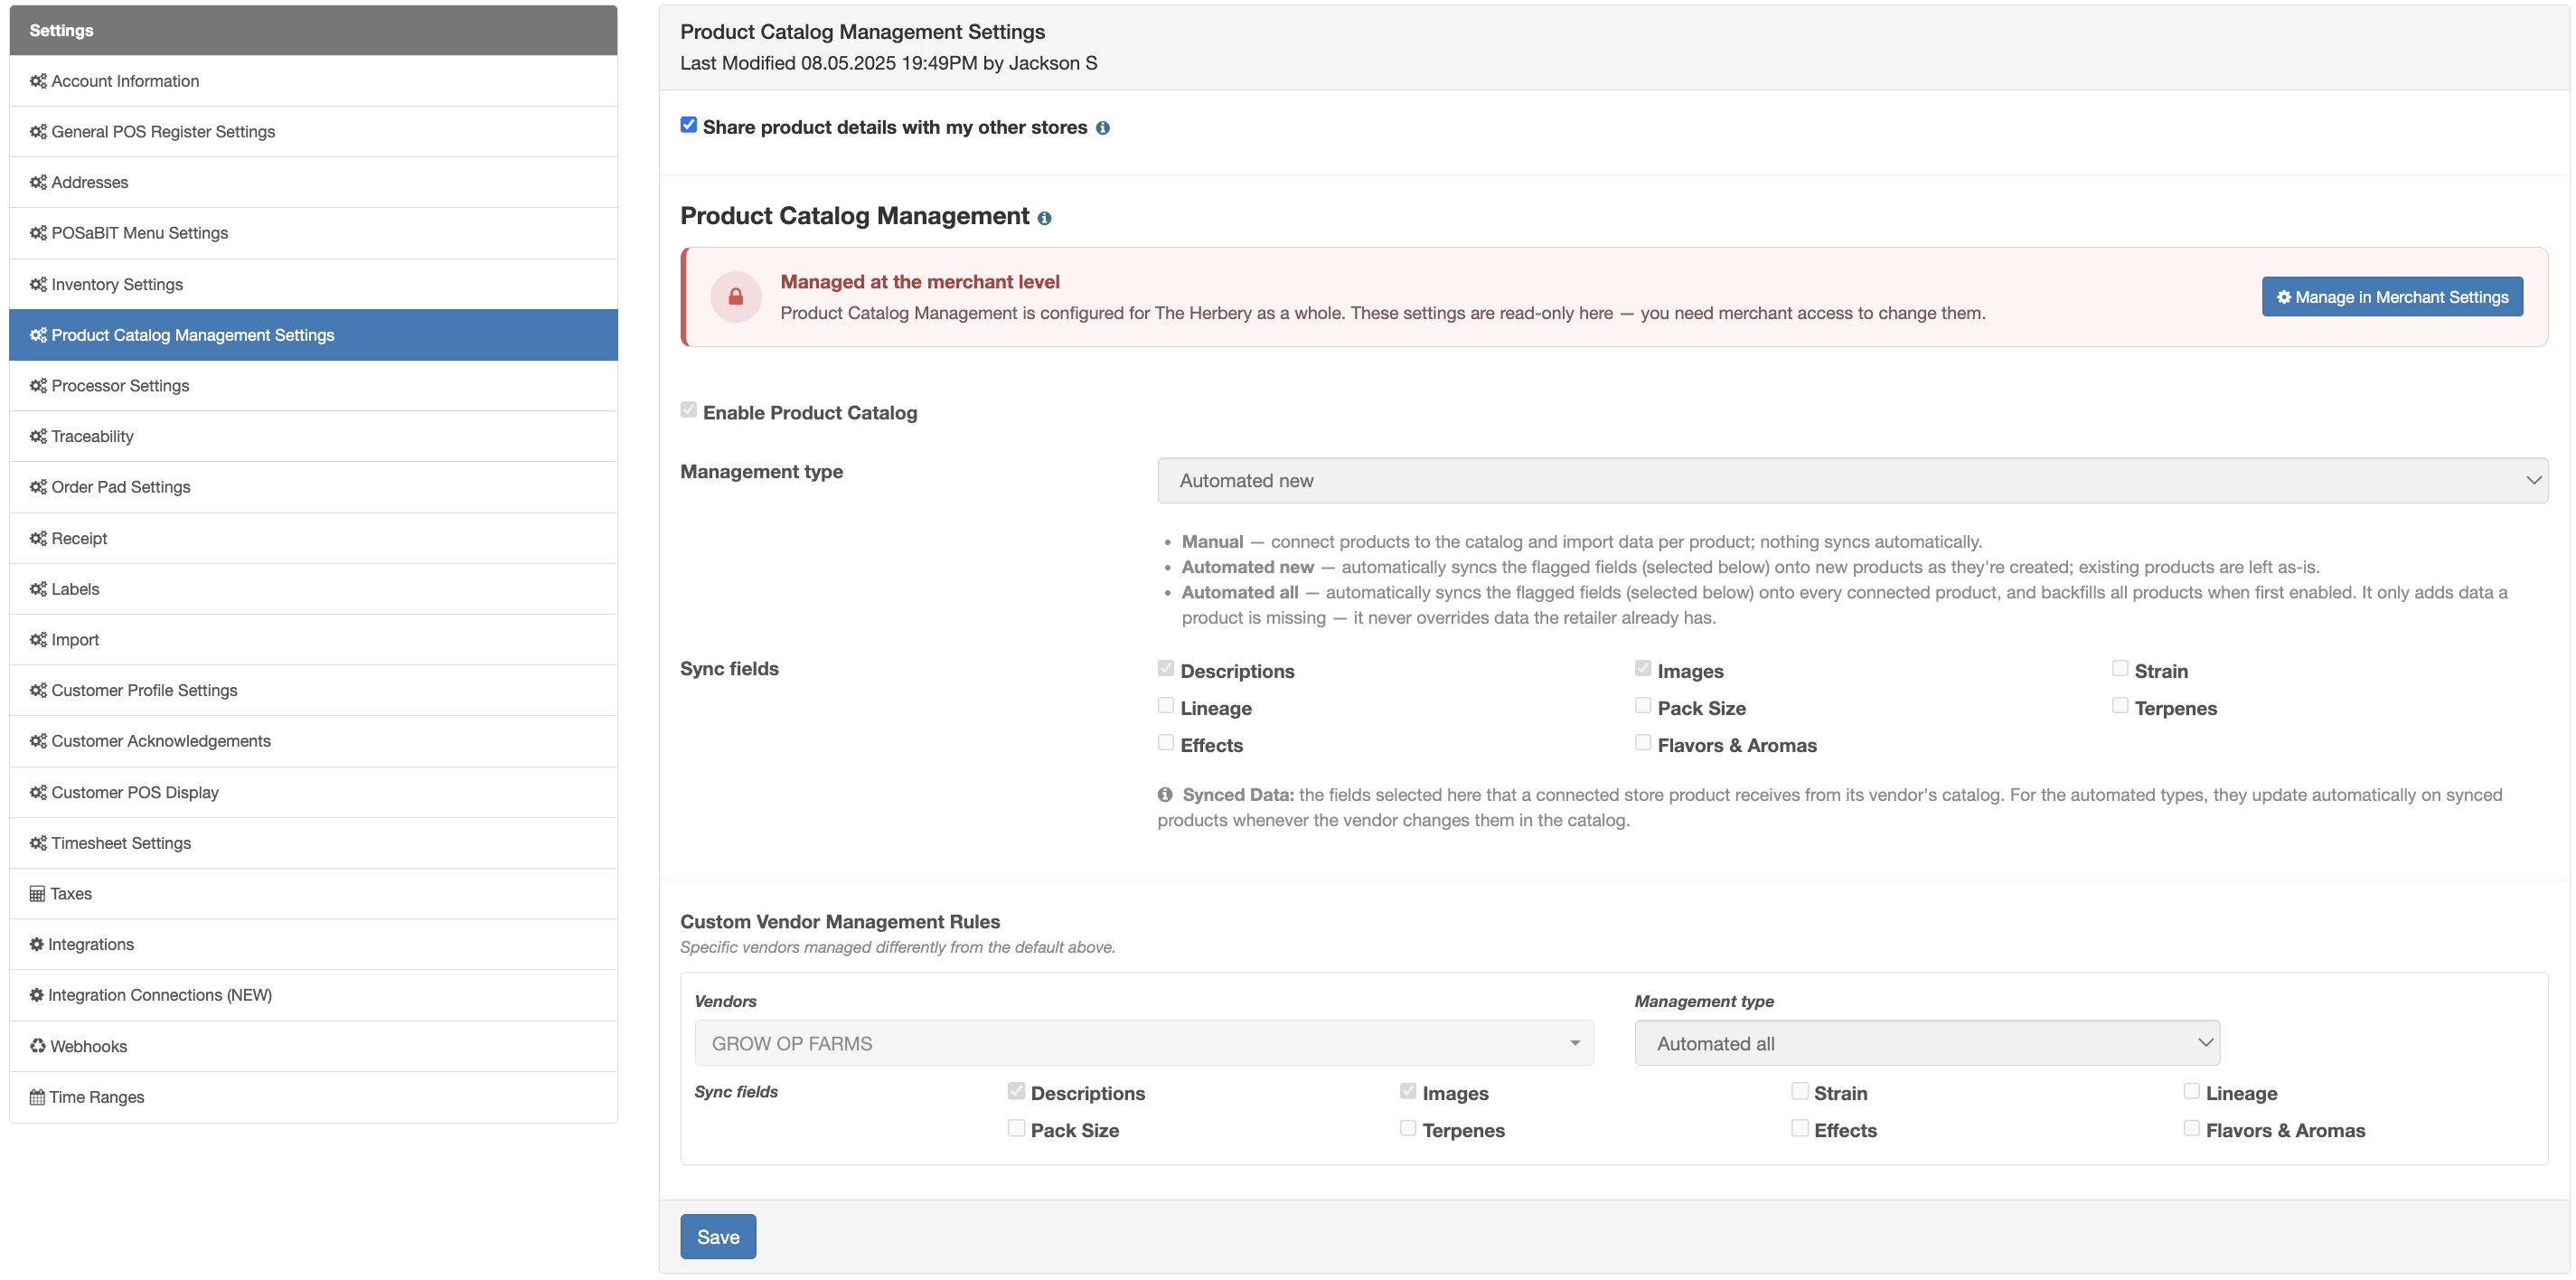Click the gears icon beside Import
2576x1280 pixels.
coord(38,639)
